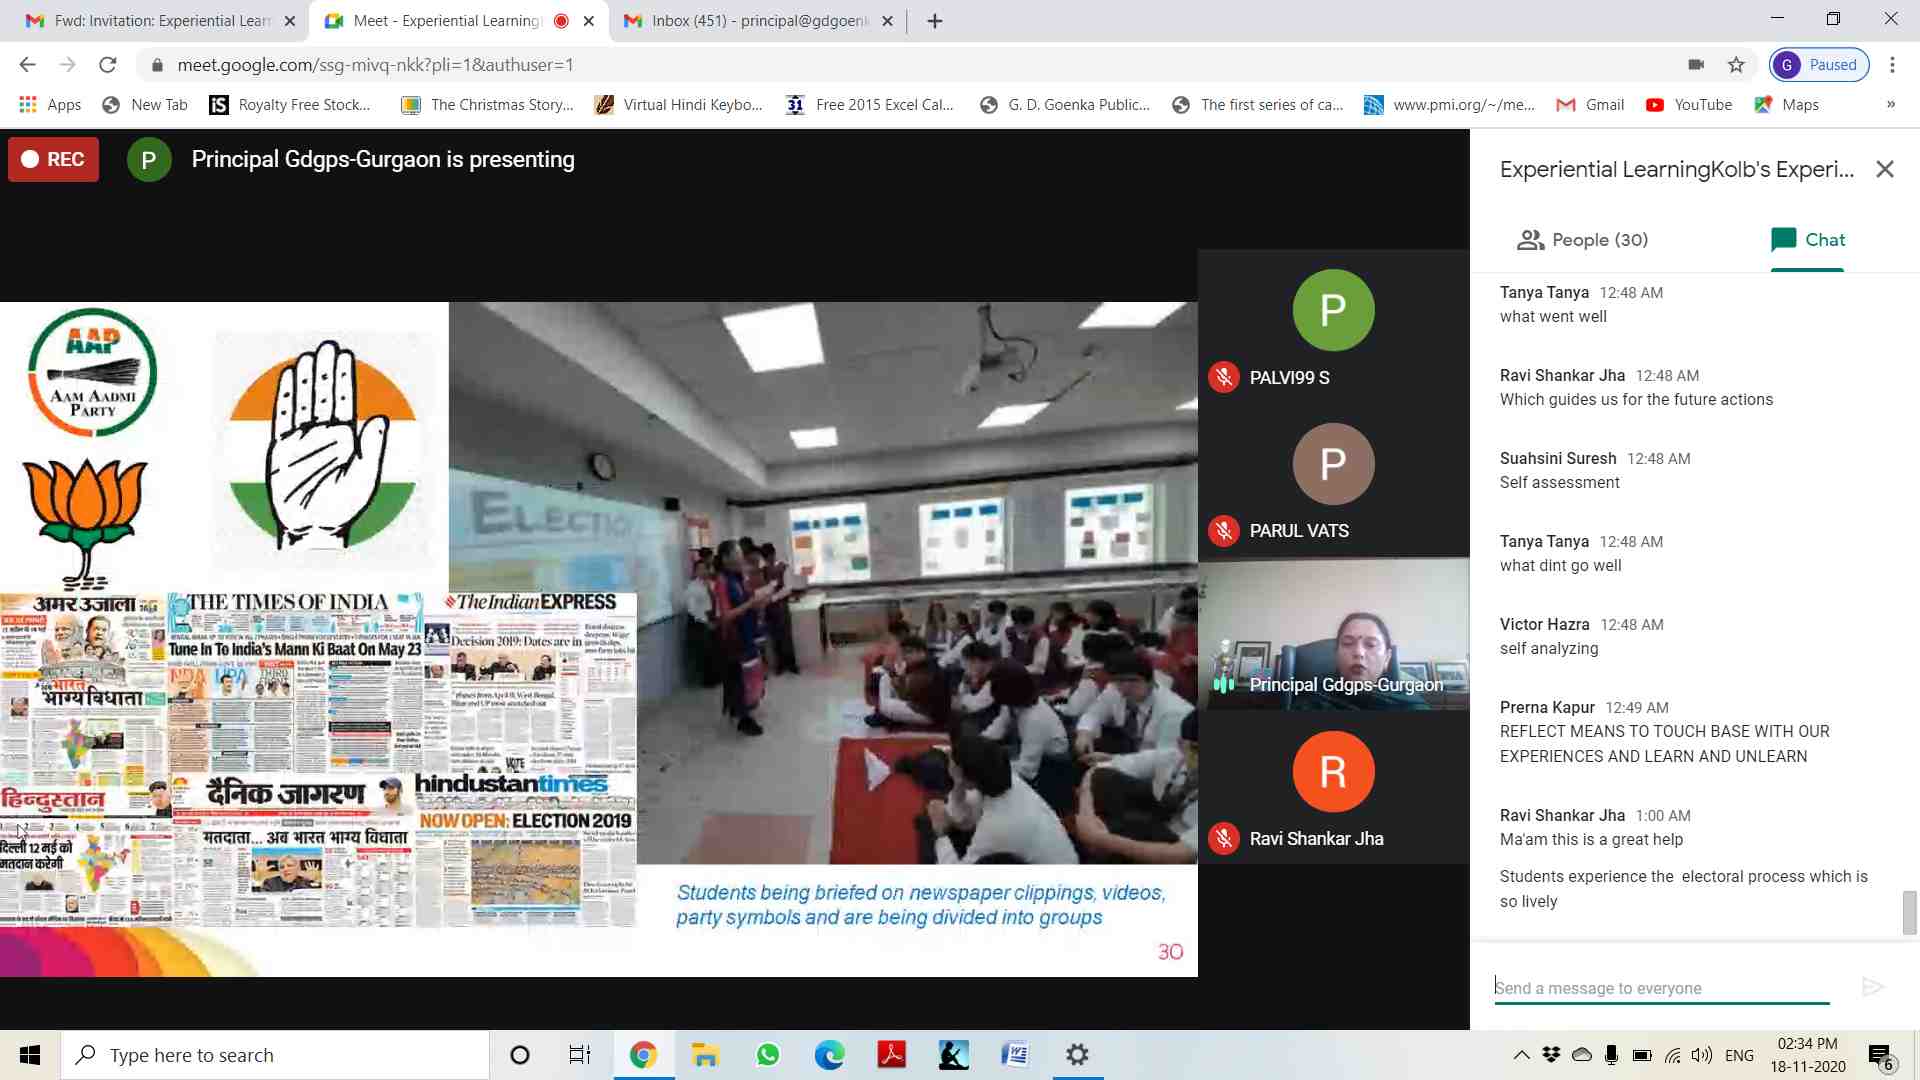Open The Christmas Story bookmark
The width and height of the screenshot is (1920, 1080).
click(x=487, y=105)
